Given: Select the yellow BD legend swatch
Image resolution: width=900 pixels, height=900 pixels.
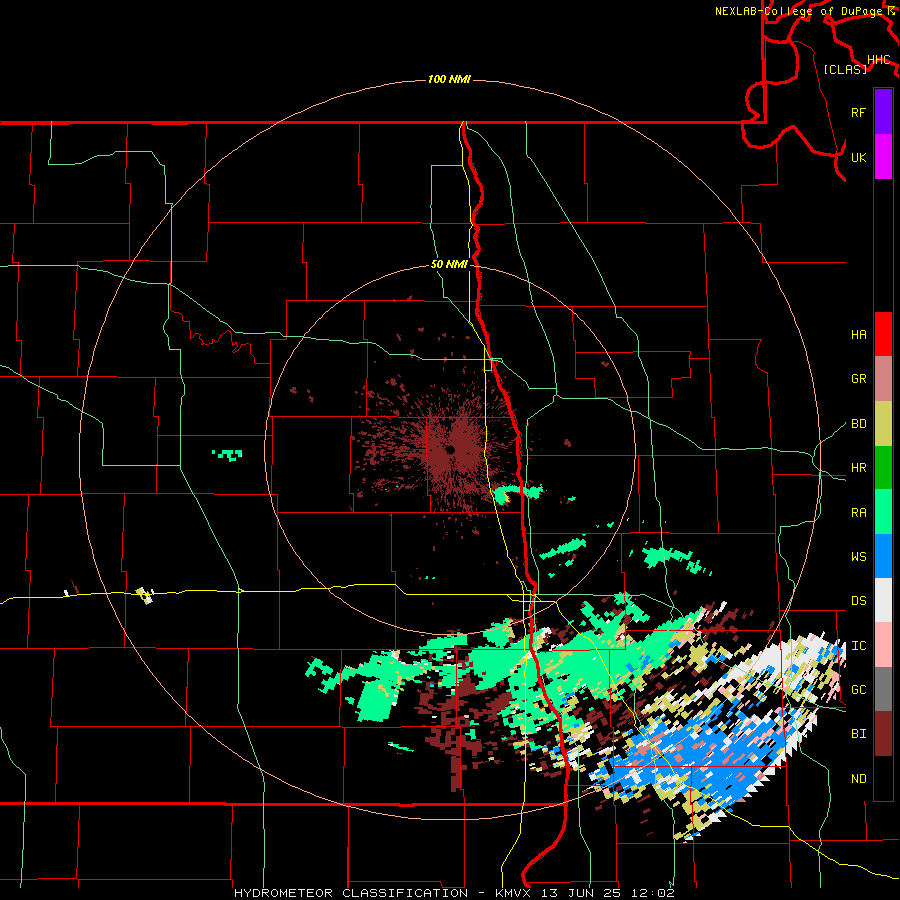Looking at the screenshot, I should coord(883,423).
